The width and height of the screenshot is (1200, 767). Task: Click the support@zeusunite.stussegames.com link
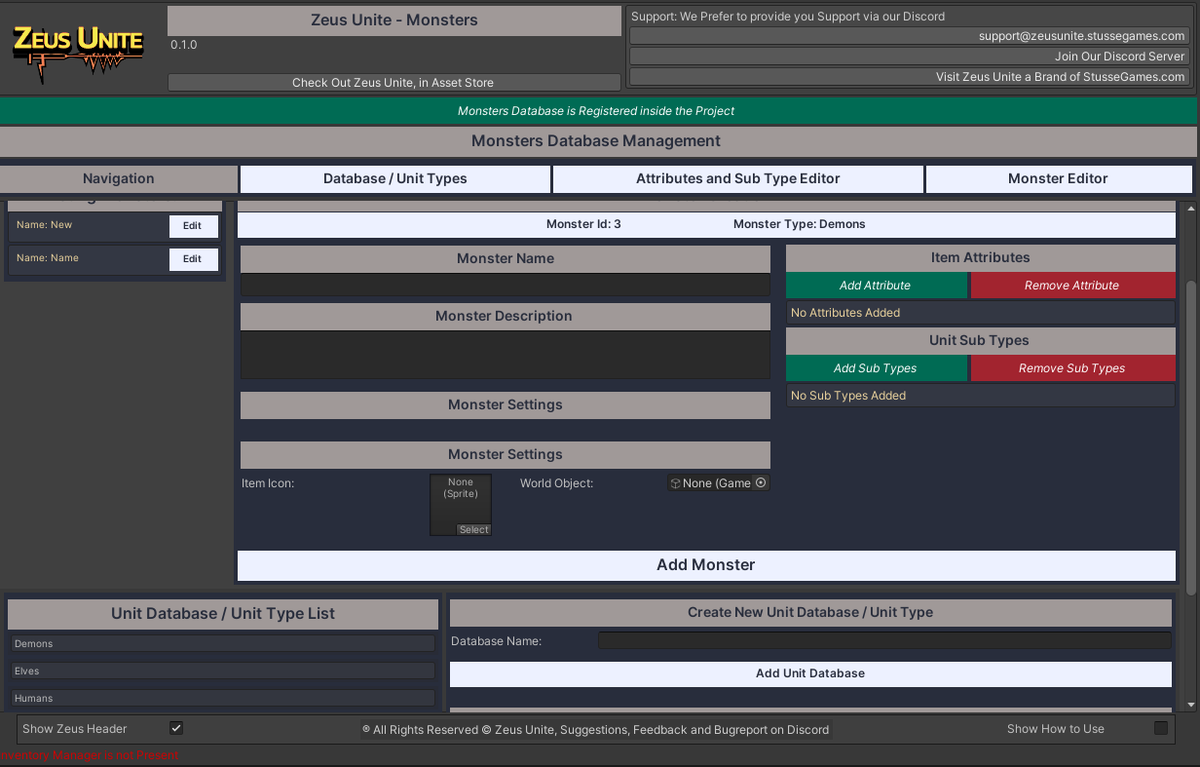tap(908, 36)
